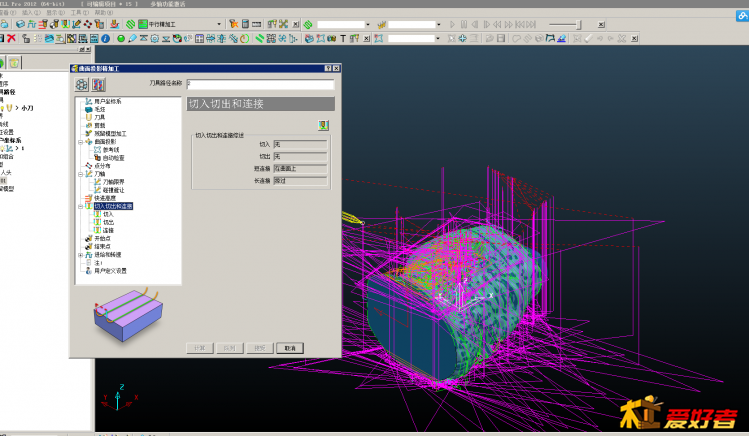This screenshot has height=436, width=749.
Task: Click the blue information icon
Action: coord(105,38)
